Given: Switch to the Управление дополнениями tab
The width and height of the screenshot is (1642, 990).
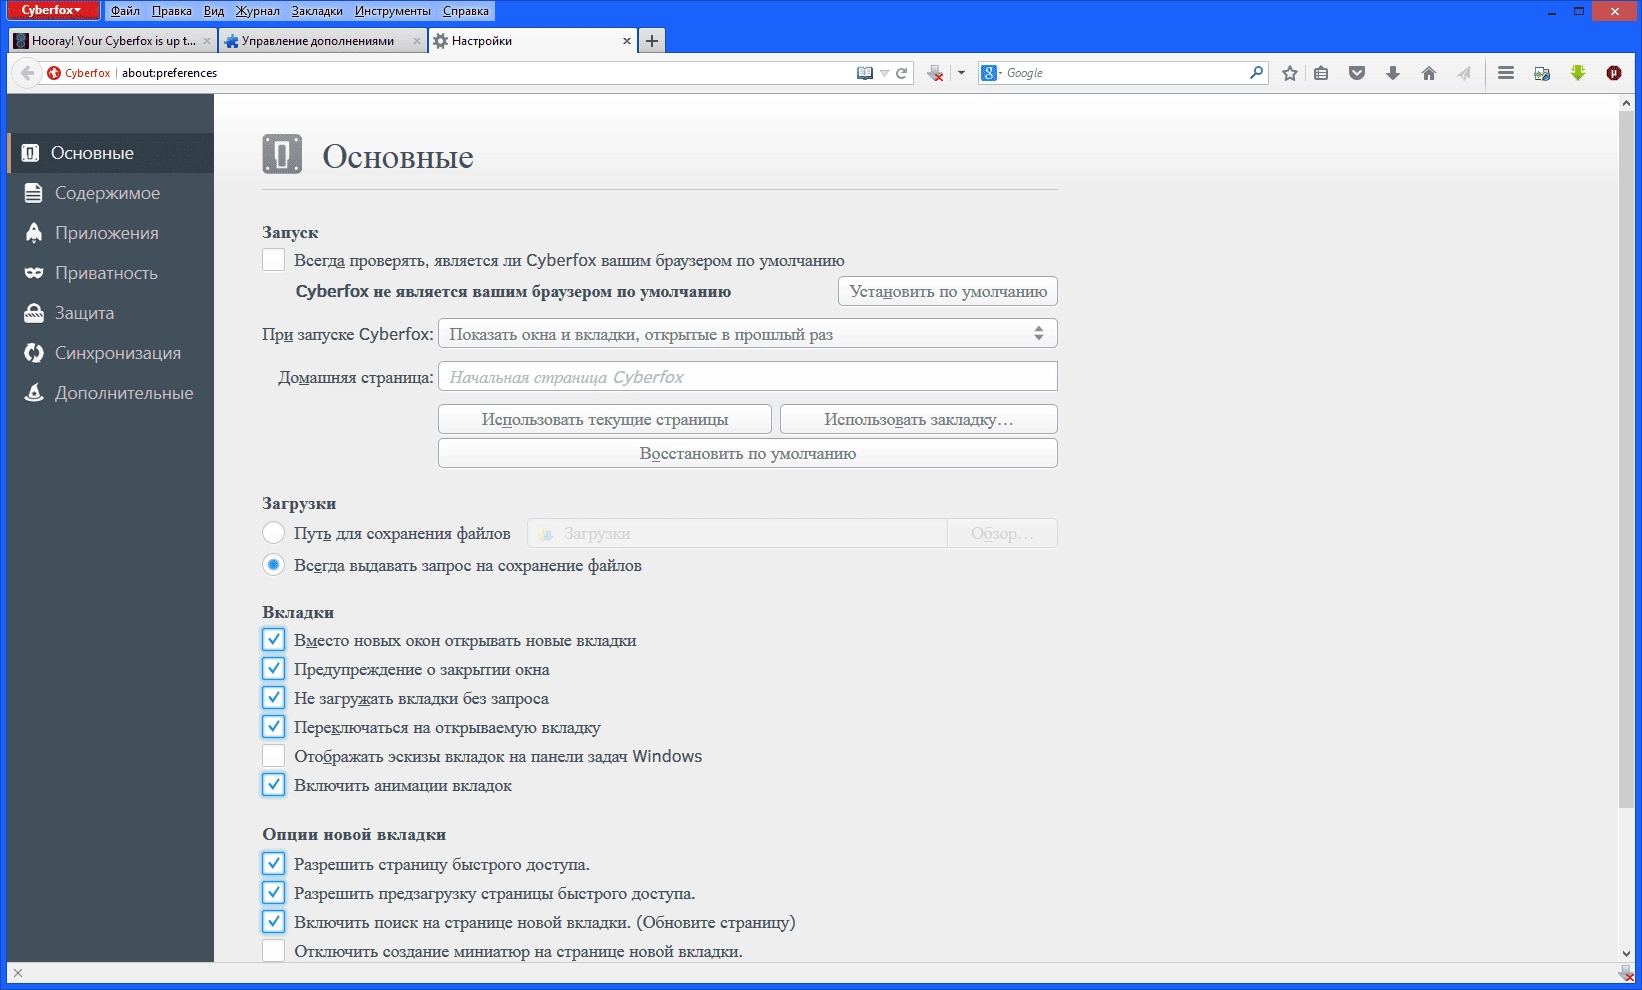Looking at the screenshot, I should tap(318, 41).
